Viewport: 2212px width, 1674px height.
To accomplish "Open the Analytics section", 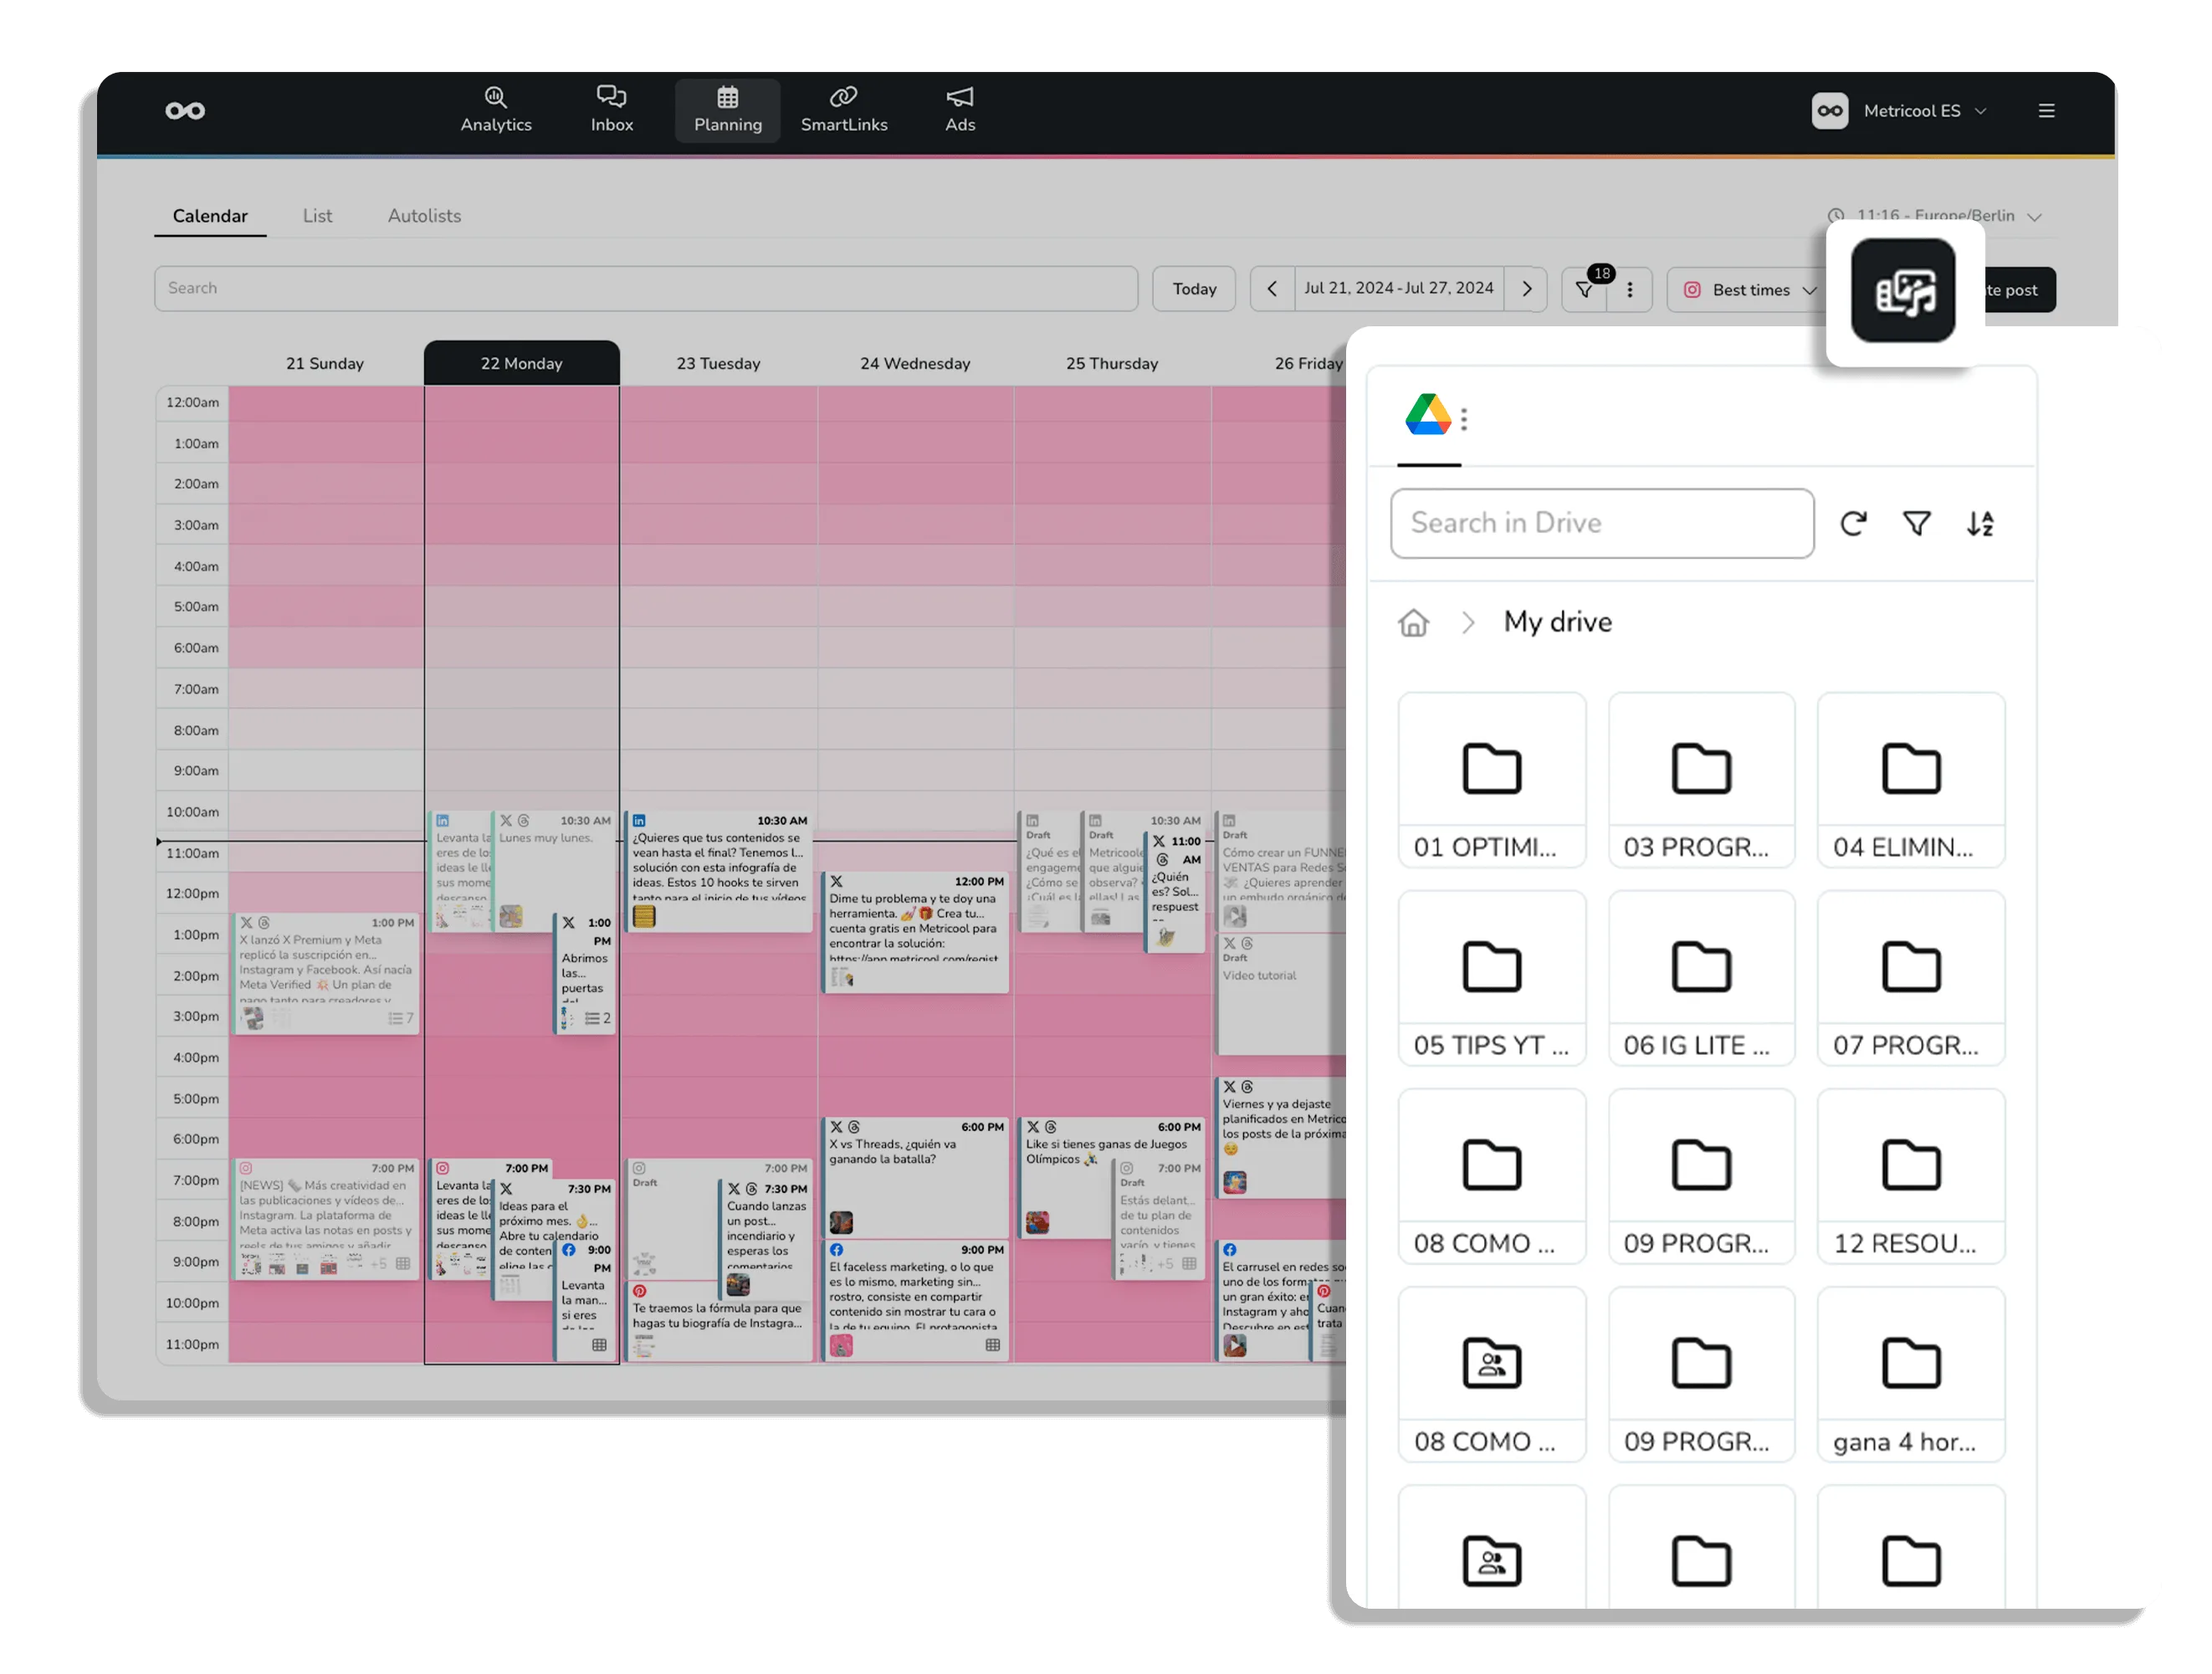I will tap(496, 110).
